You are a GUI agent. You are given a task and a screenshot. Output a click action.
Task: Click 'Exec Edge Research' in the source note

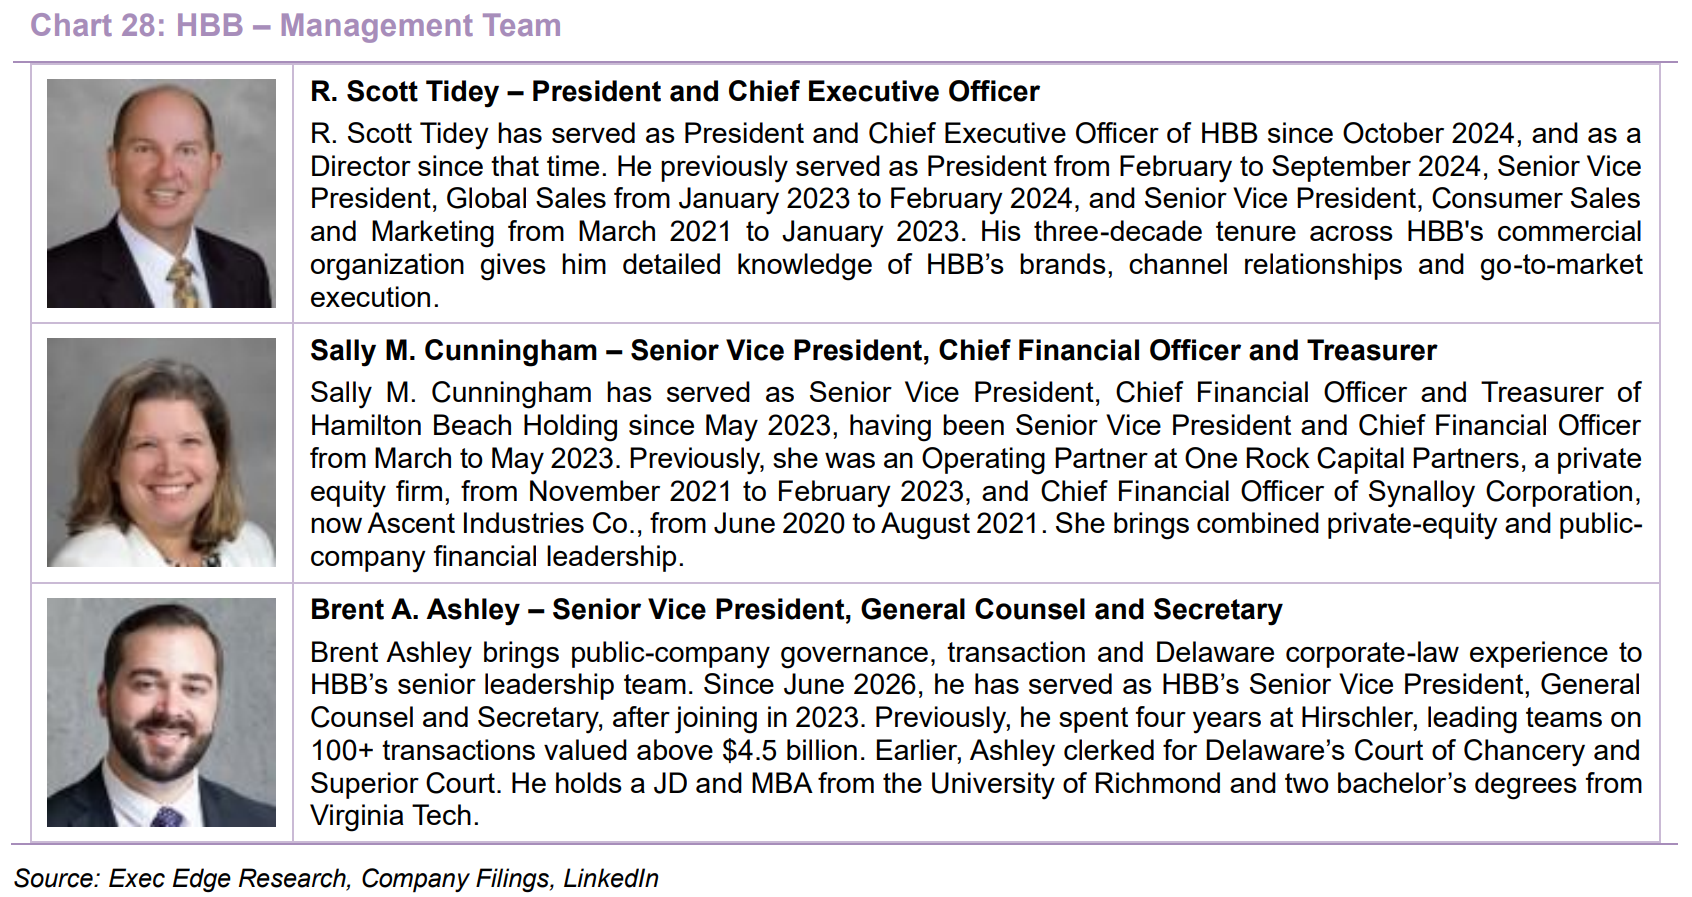tap(229, 878)
